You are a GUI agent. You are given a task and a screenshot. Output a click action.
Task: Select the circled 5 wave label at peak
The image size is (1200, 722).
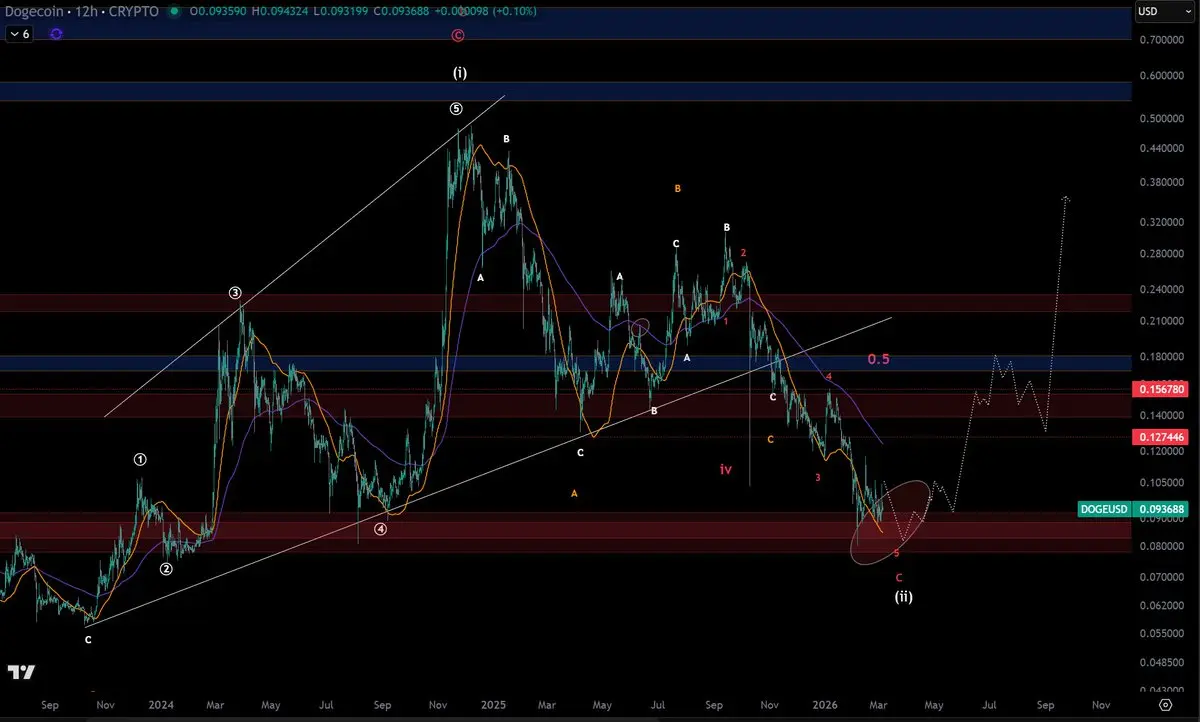tap(456, 109)
